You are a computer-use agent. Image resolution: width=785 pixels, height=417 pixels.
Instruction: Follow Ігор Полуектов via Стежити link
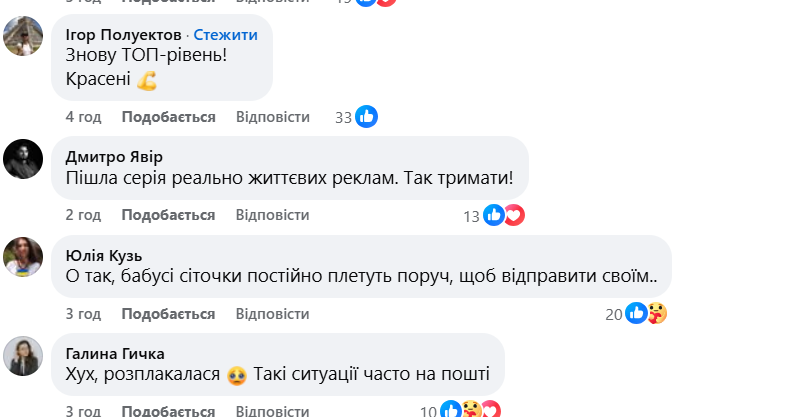pos(224,35)
